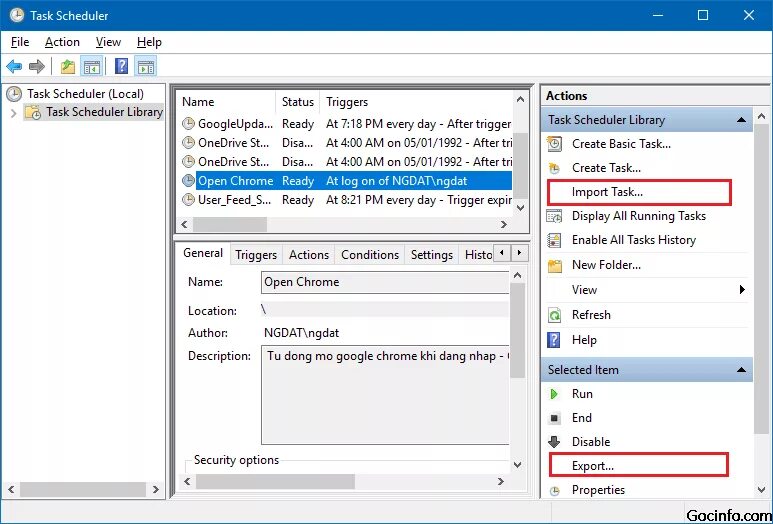Click the green Run arrow icon

point(554,394)
